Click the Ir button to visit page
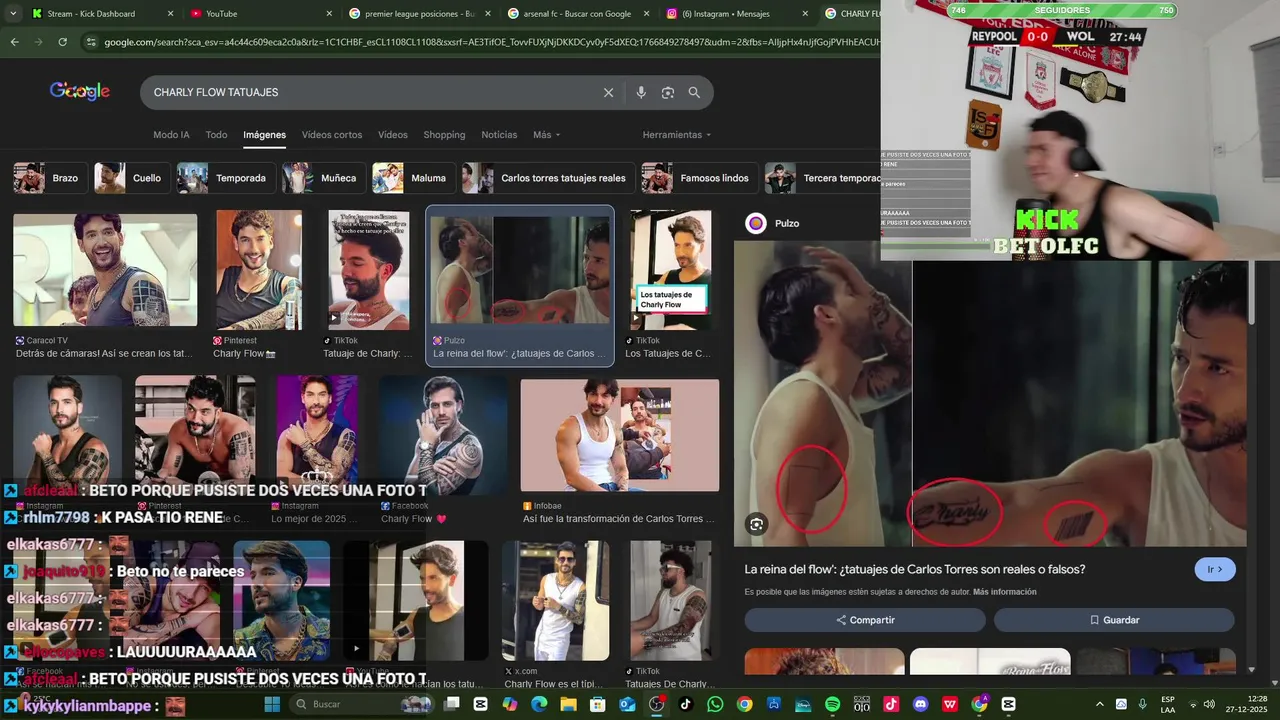The width and height of the screenshot is (1280, 720). (1215, 569)
